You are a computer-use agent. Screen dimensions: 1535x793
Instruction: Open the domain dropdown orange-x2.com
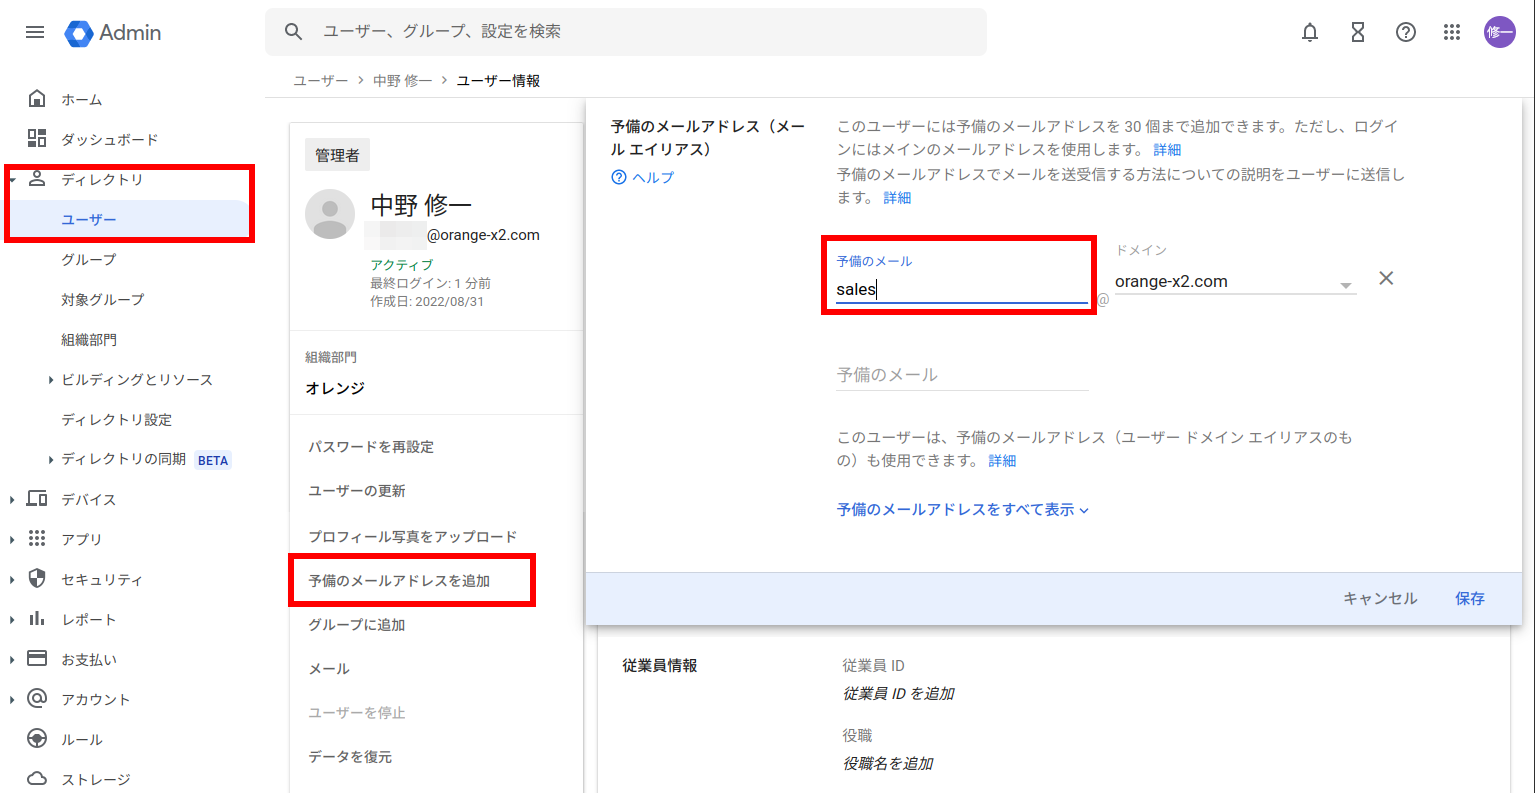point(1234,282)
